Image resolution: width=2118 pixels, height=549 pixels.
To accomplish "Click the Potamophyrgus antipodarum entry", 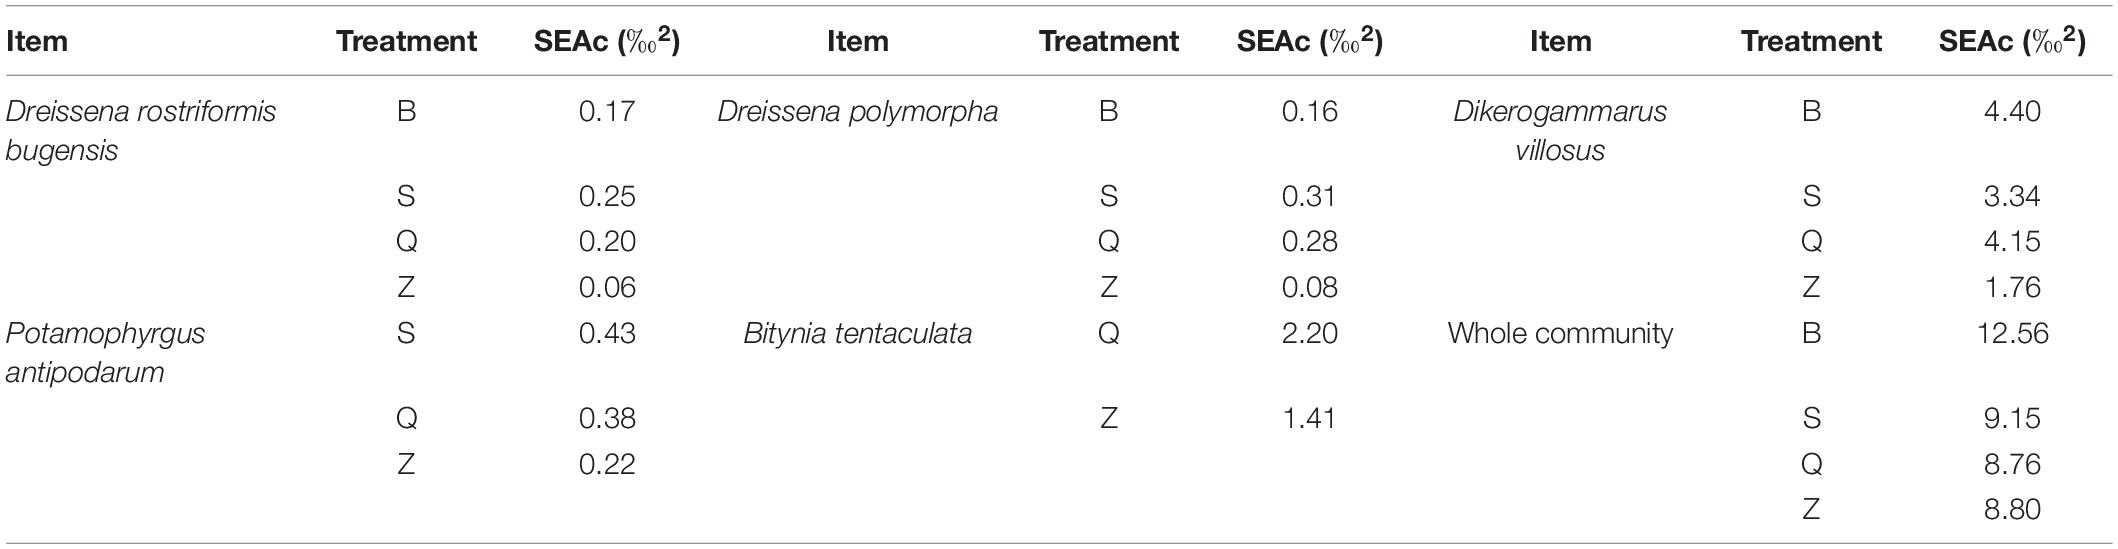I will click(105, 352).
